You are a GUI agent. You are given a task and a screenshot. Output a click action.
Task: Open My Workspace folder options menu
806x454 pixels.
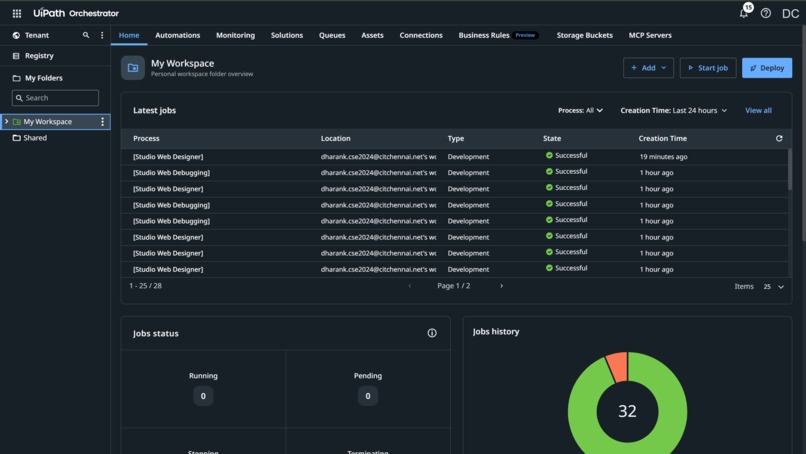pyautogui.click(x=102, y=121)
